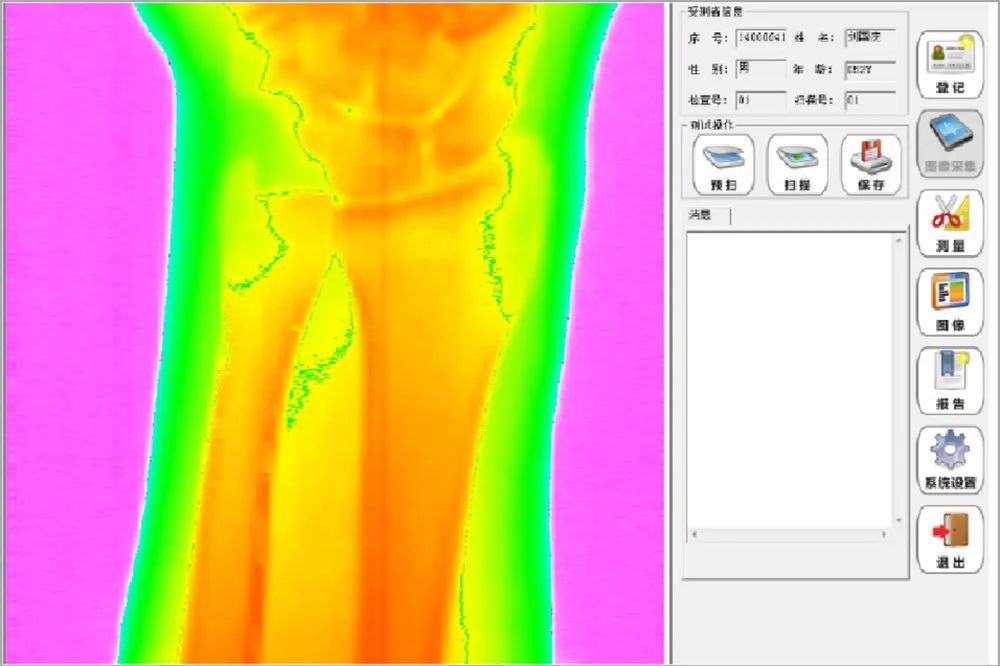The image size is (1000, 666).
Task: Click the 姓名 name field
Action: [x=869, y=38]
